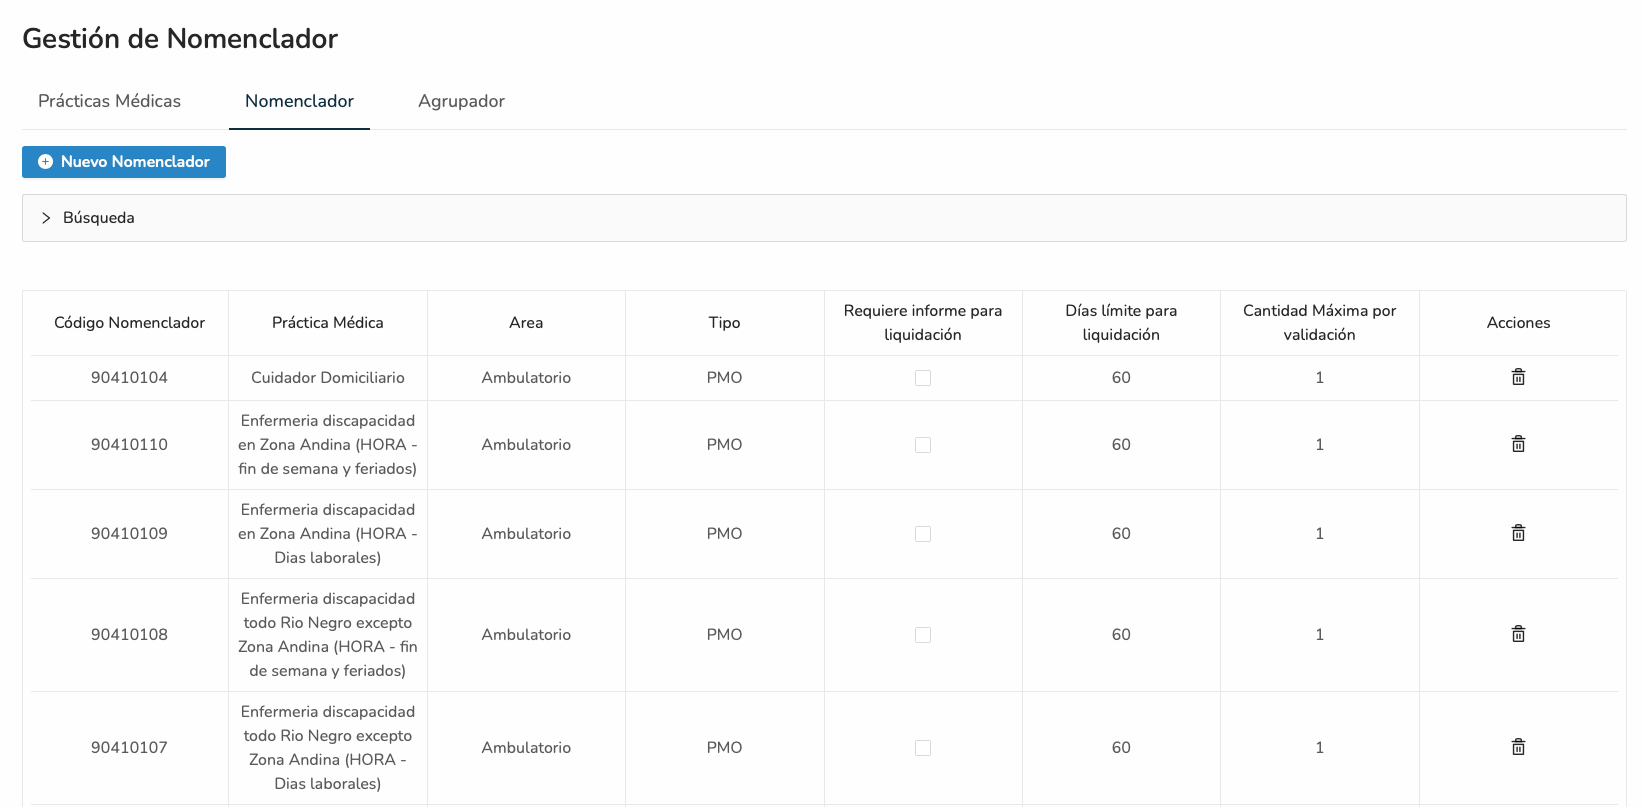The image size is (1643, 807).
Task: Click the Código Nomenclador column header
Action: 129,323
